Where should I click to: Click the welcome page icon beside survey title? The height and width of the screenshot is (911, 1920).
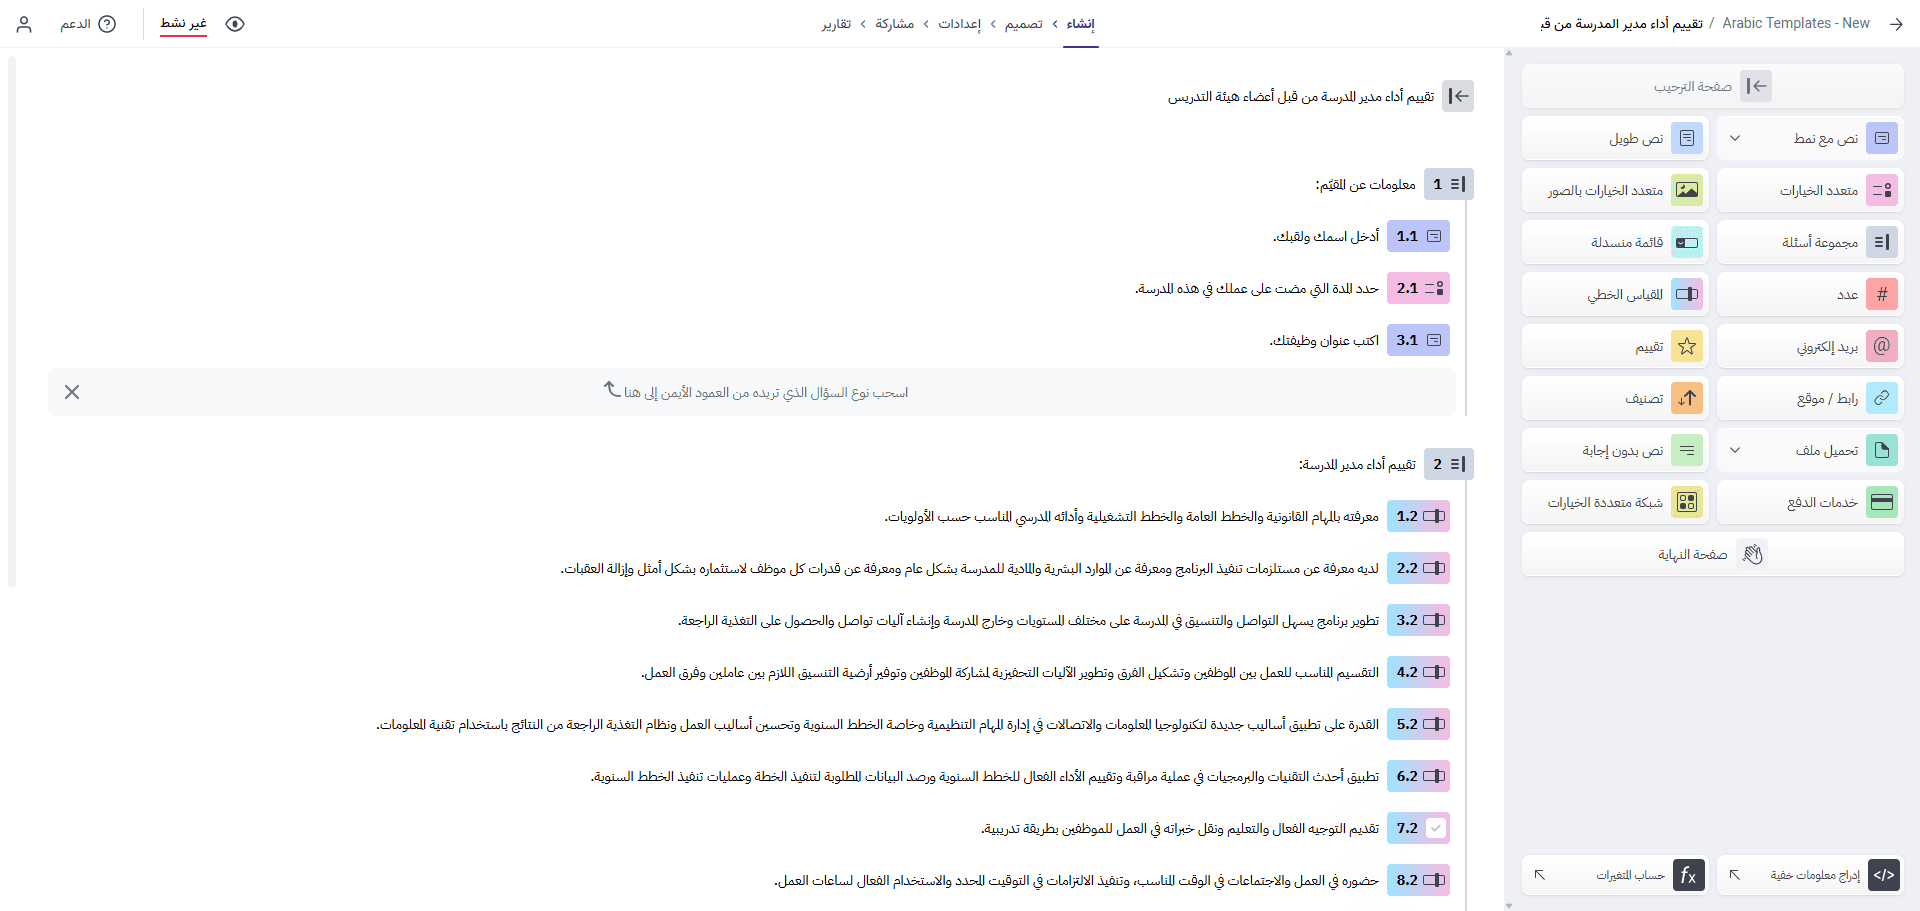(1458, 96)
